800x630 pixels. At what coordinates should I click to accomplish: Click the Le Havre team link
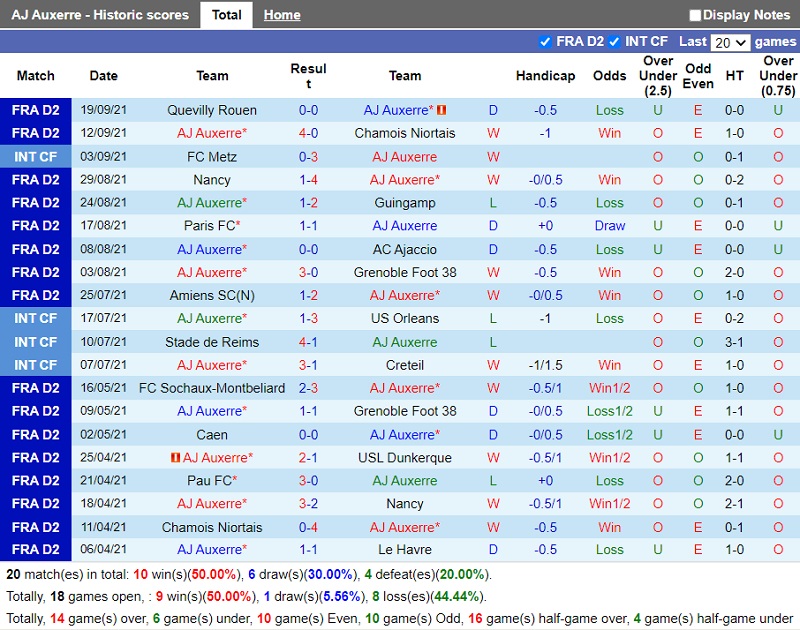pyautogui.click(x=405, y=549)
